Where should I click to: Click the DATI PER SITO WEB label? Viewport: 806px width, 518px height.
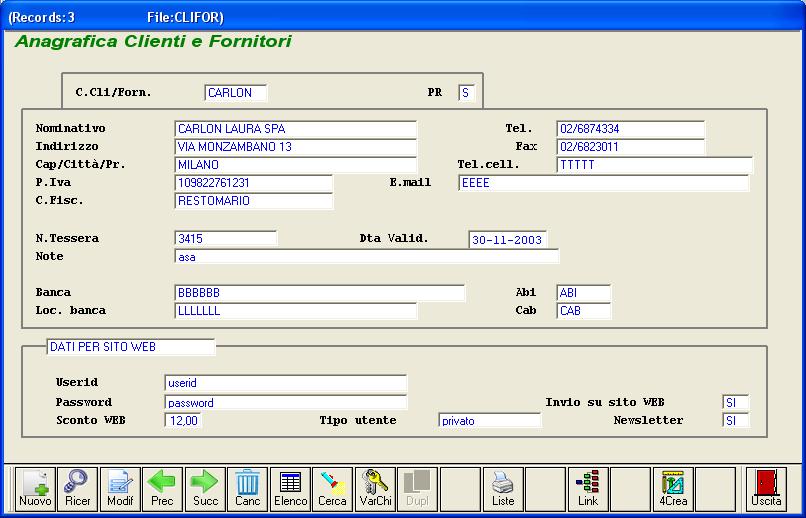[x=131, y=347]
